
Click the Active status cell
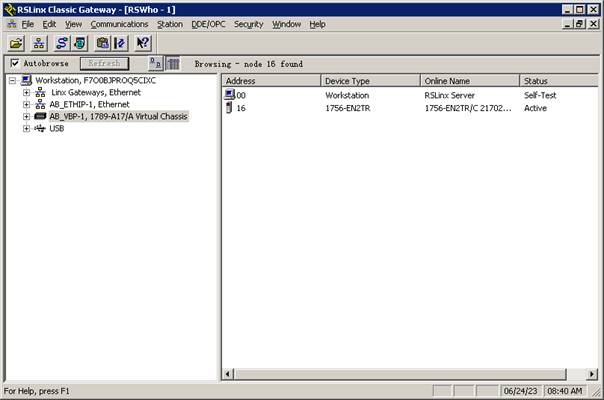535,108
